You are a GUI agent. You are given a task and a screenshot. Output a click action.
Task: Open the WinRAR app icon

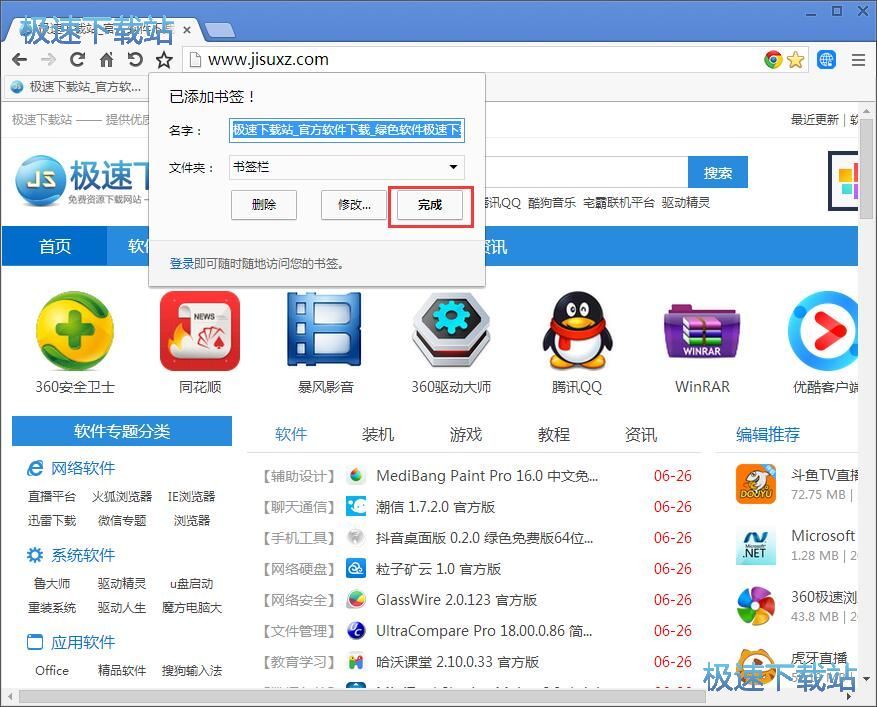[x=702, y=331]
